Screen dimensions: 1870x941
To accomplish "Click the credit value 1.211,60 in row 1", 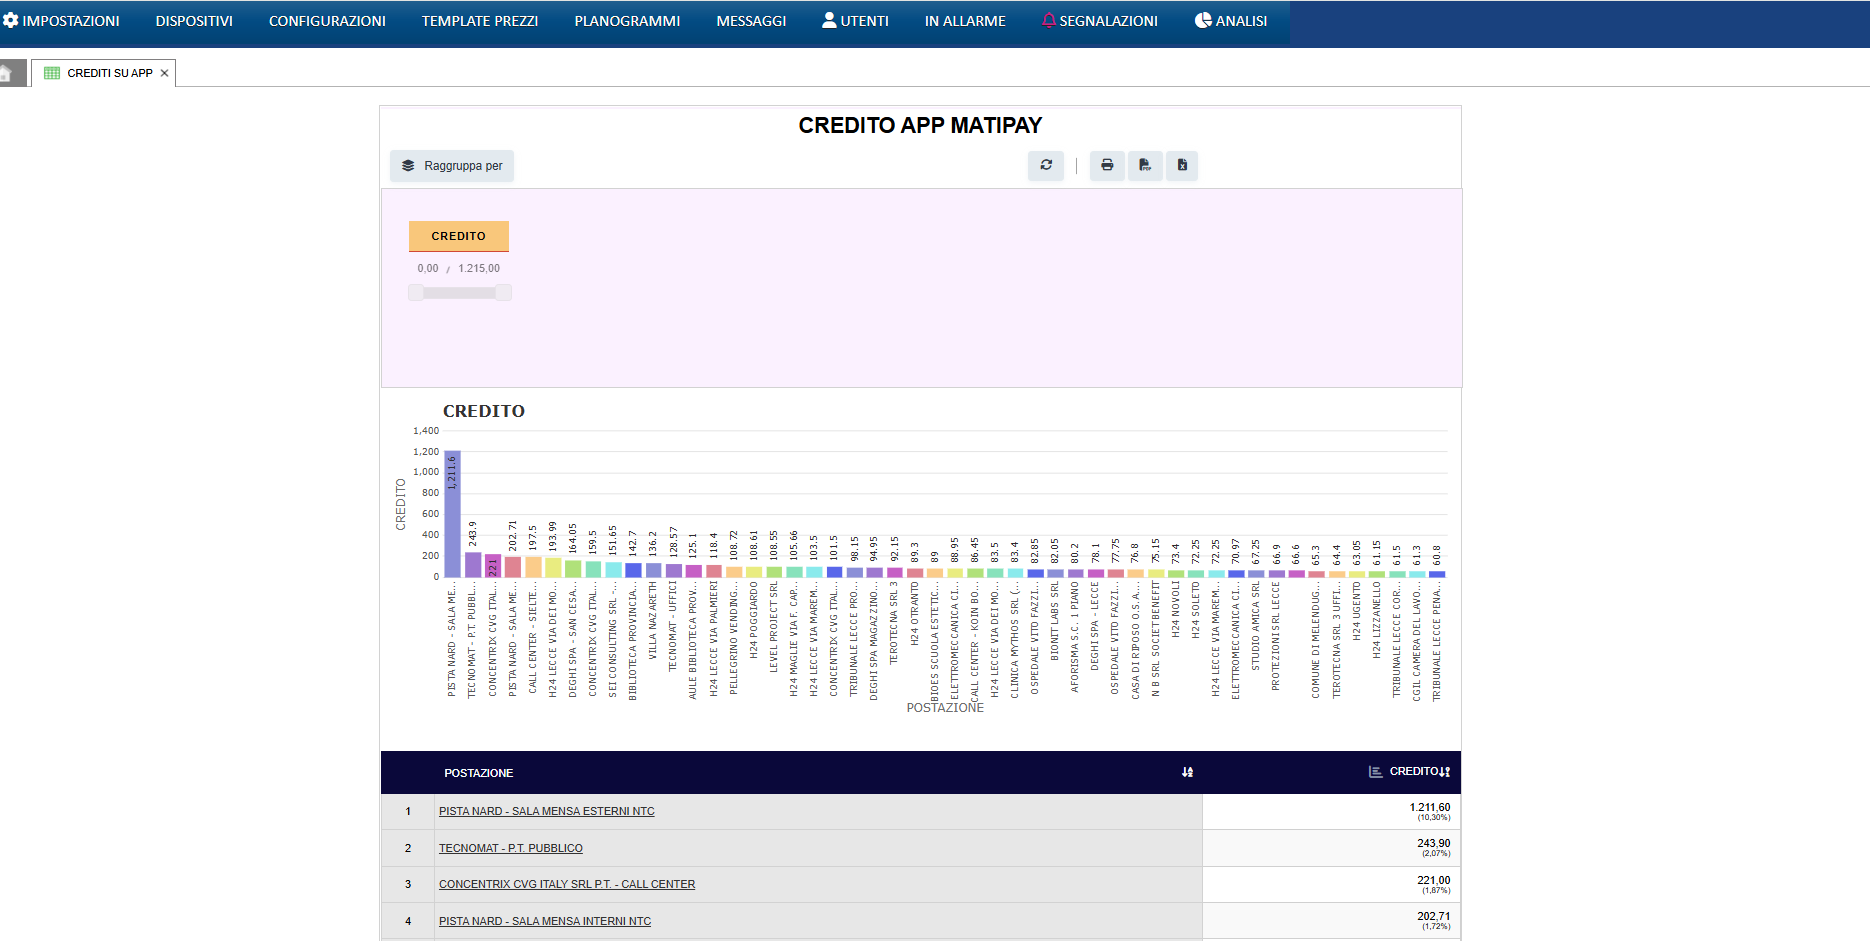I will click(1430, 807).
